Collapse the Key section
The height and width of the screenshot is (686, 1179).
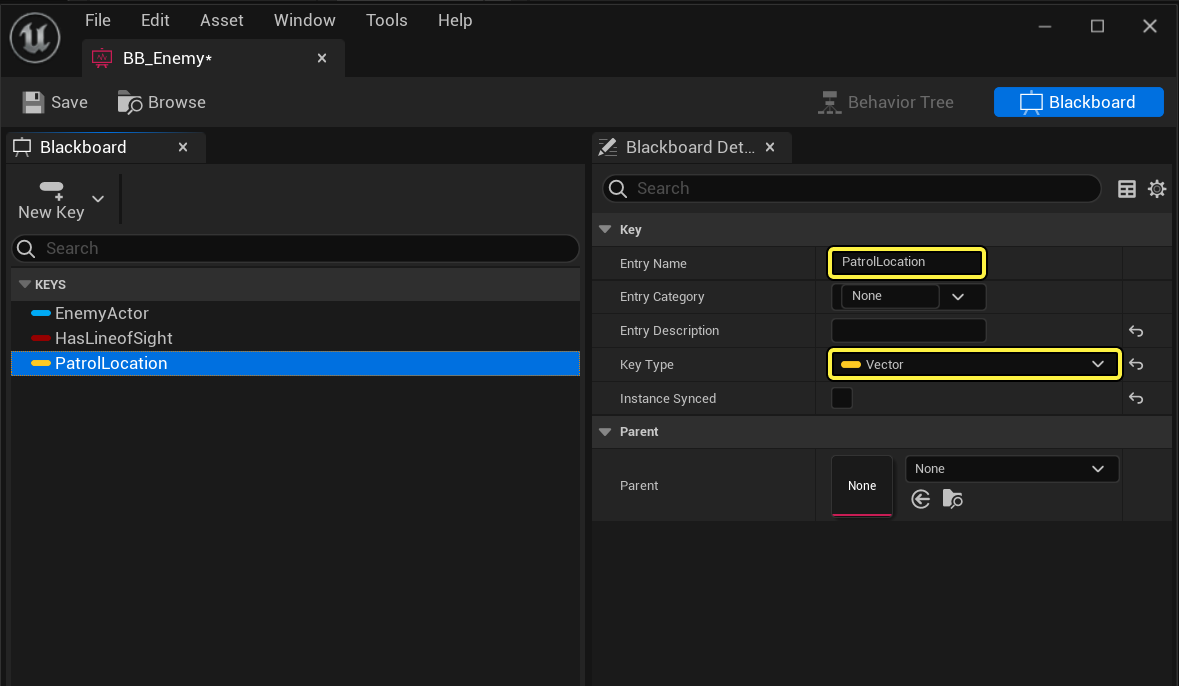(605, 230)
